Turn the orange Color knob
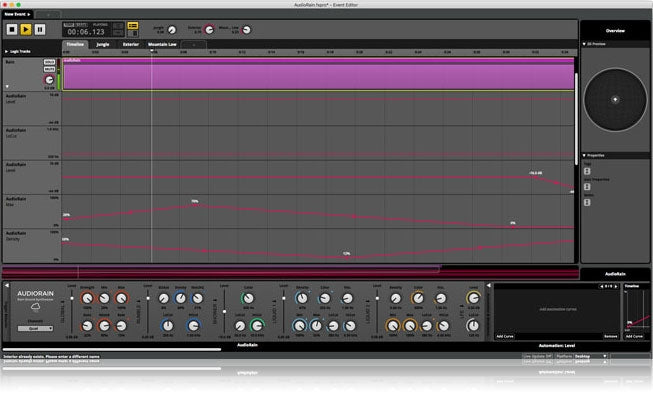 (x=418, y=298)
